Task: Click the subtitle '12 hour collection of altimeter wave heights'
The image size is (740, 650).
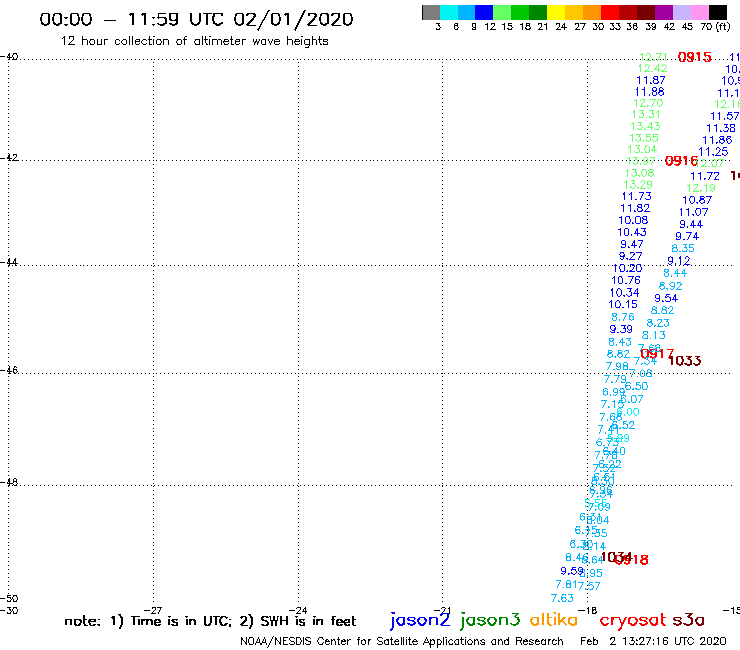Action: [x=194, y=41]
